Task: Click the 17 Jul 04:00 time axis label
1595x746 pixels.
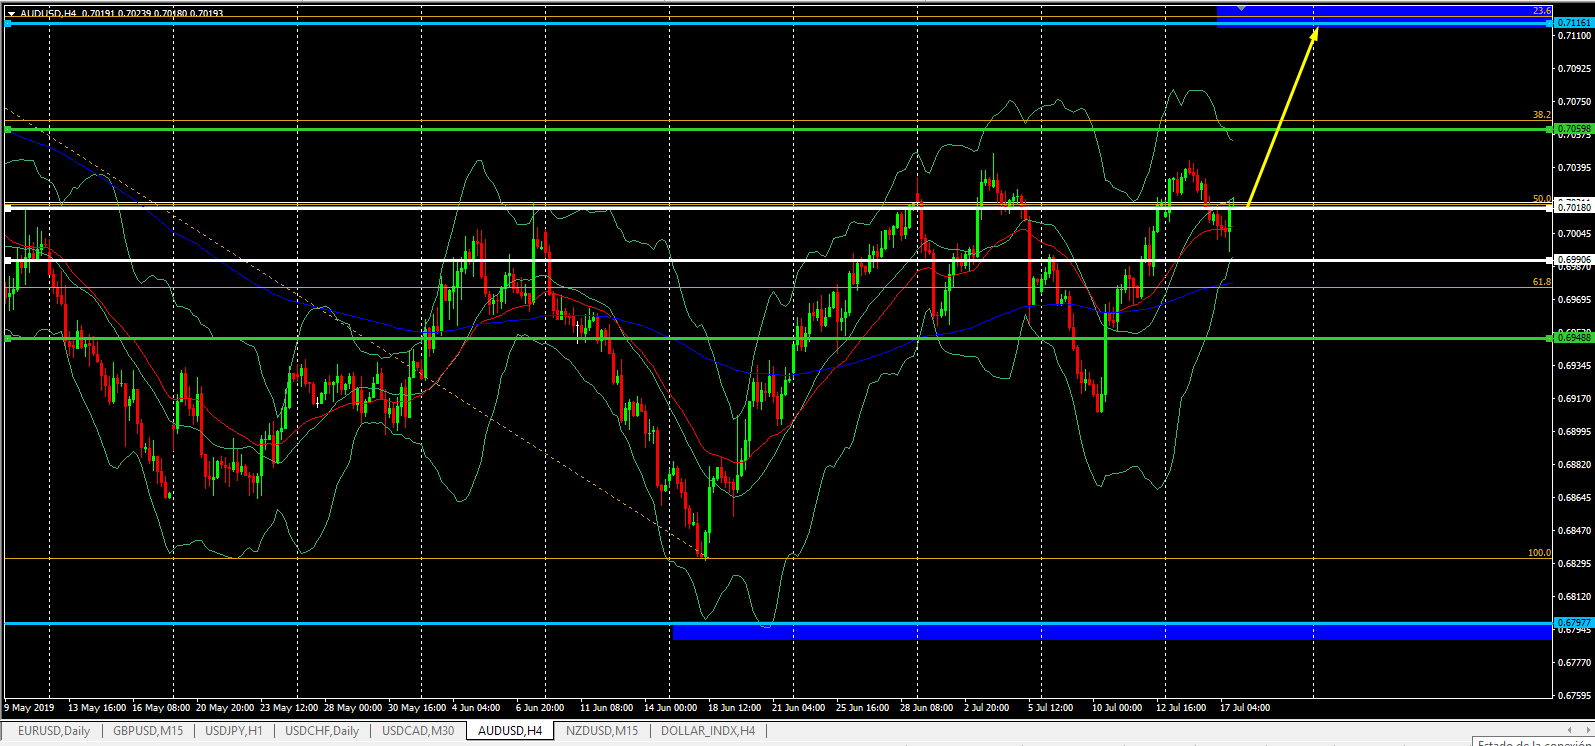Action: [x=1245, y=708]
